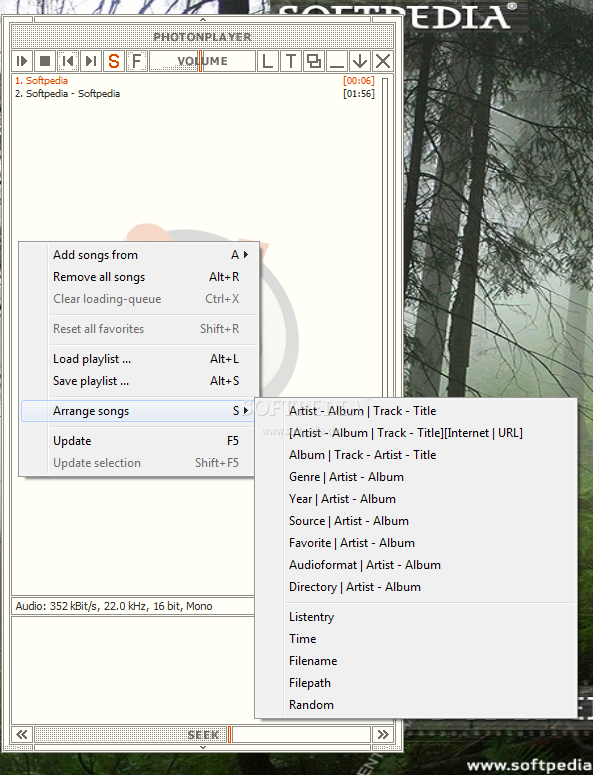593x775 pixels.
Task: Choose Update selection menu entry
Action: [x=139, y=463]
